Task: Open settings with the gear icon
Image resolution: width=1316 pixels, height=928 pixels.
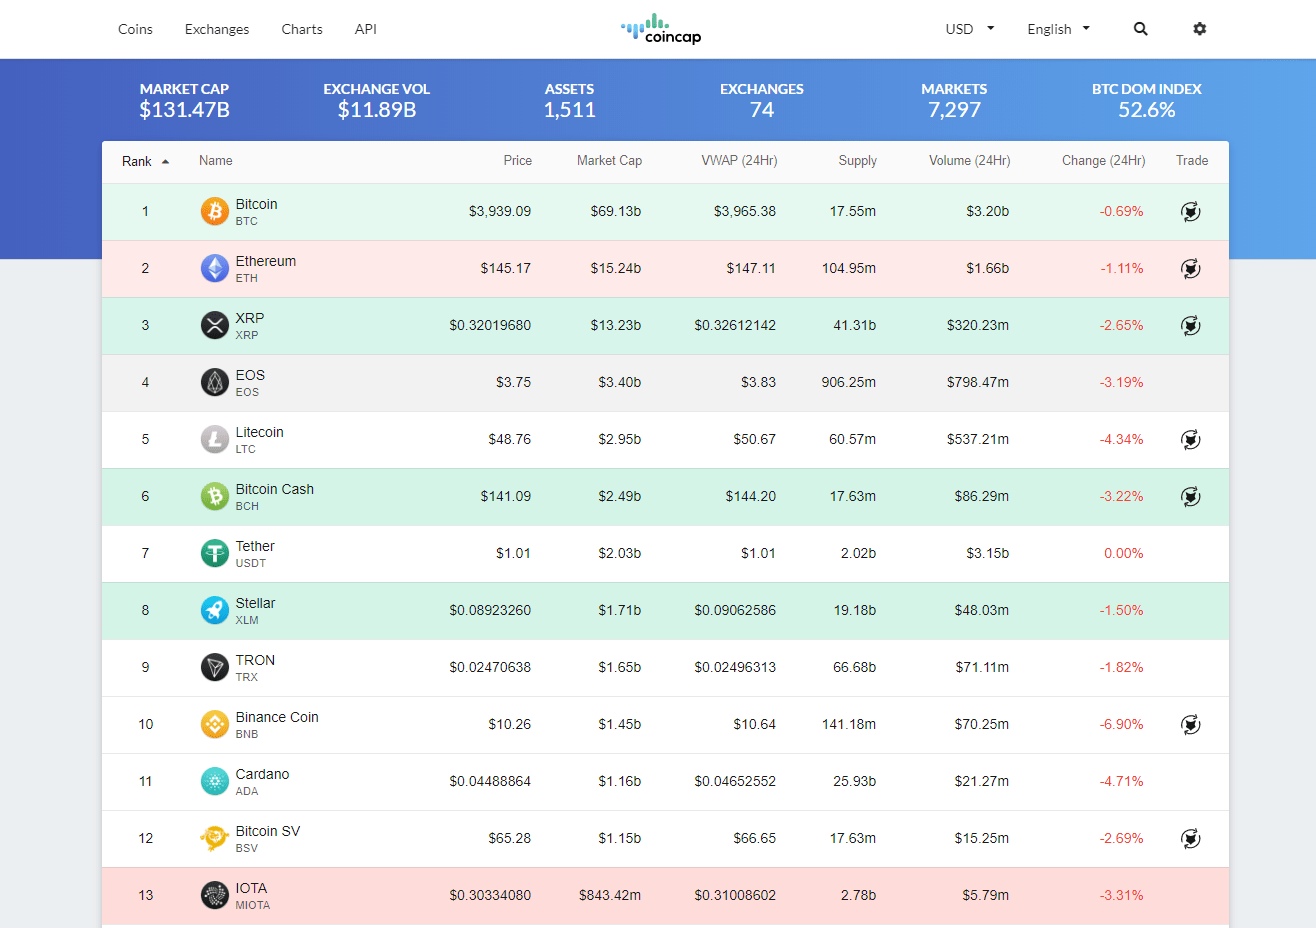Action: tap(1199, 29)
